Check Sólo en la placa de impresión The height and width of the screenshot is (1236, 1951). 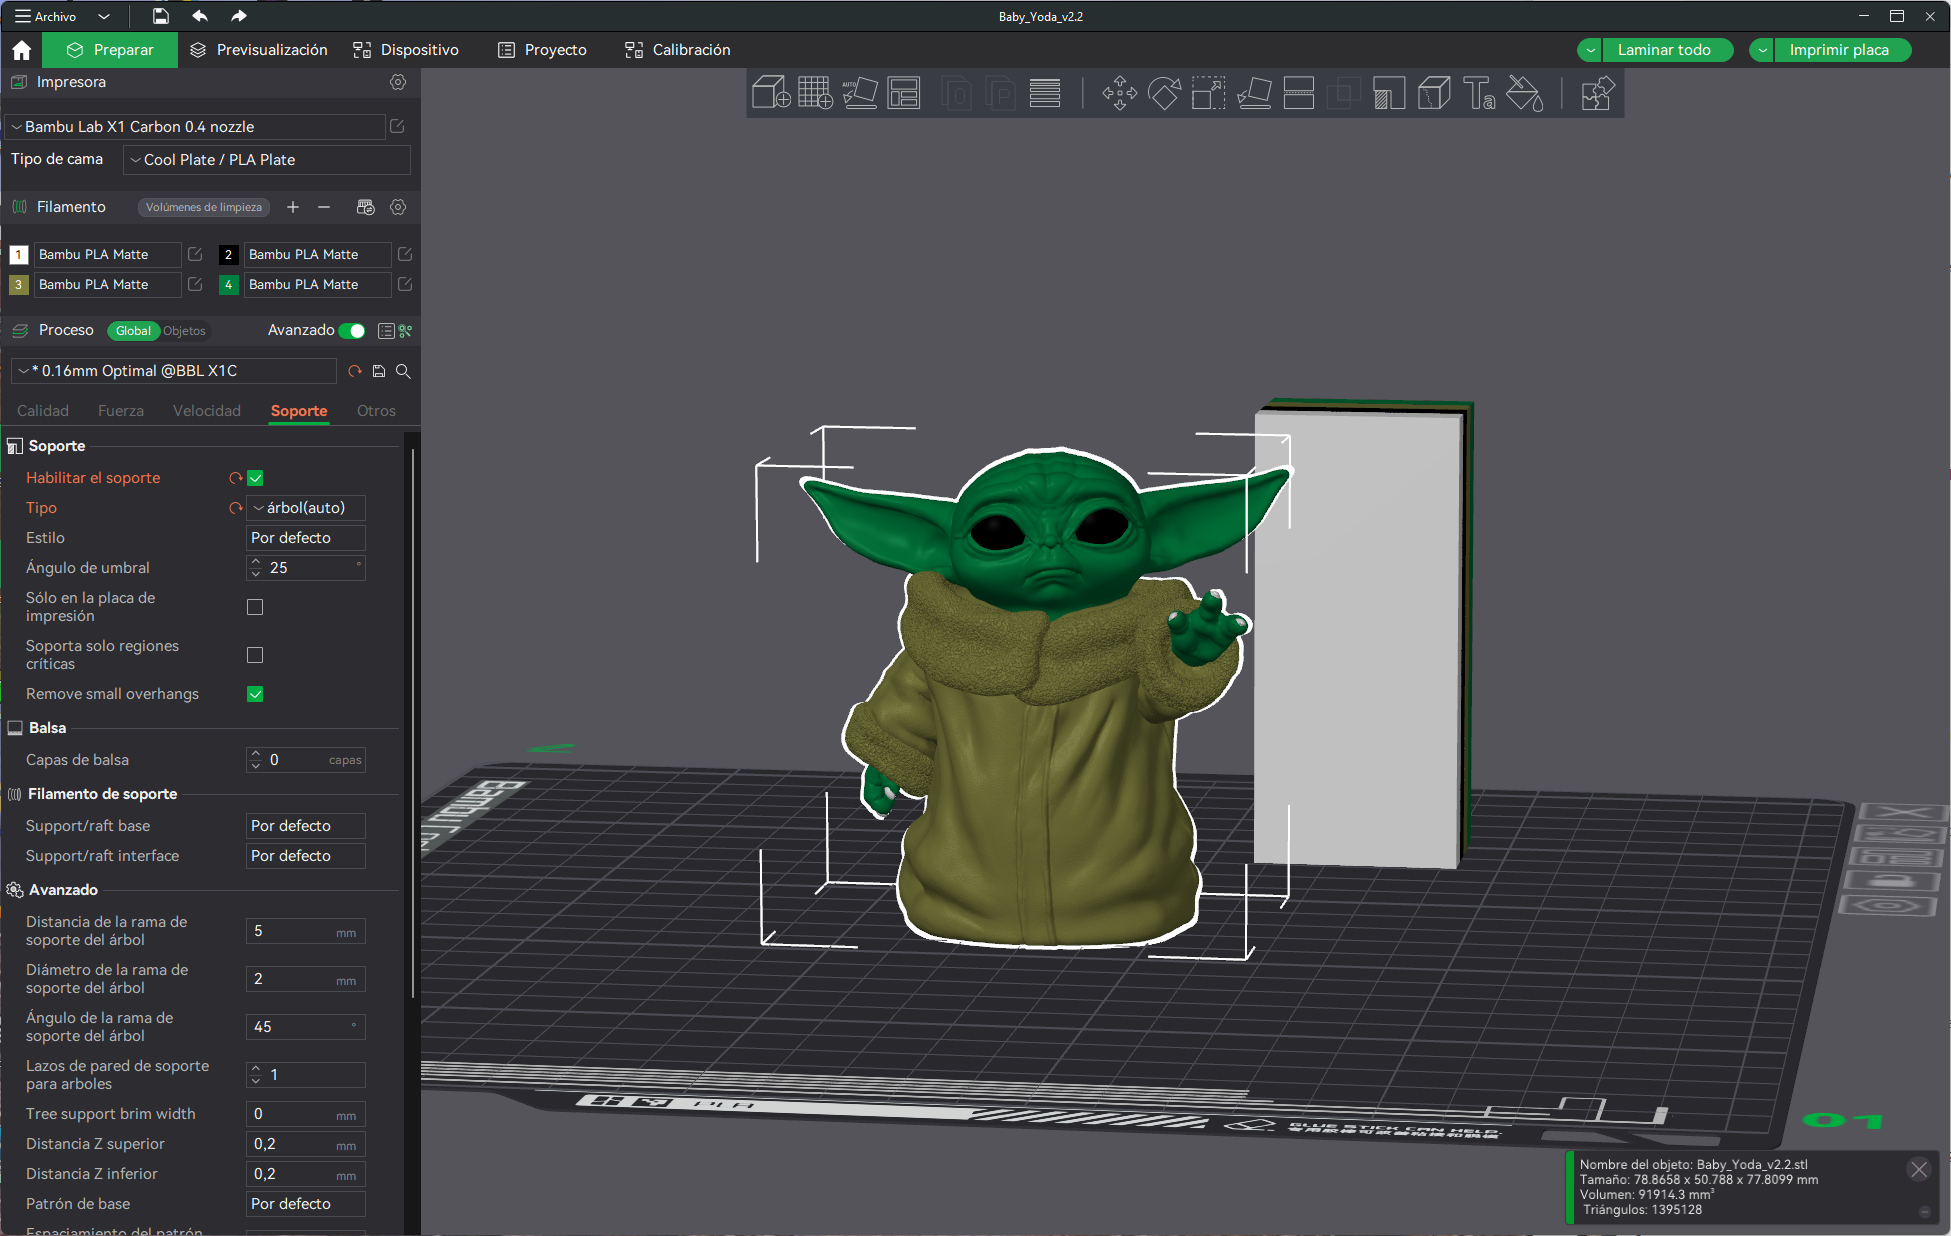point(255,607)
